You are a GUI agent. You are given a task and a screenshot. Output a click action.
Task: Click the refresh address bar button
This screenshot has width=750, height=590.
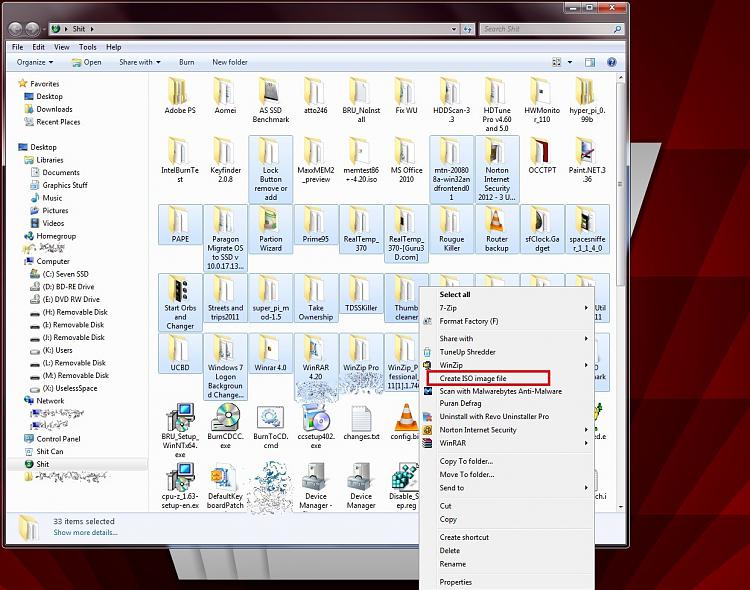467,29
